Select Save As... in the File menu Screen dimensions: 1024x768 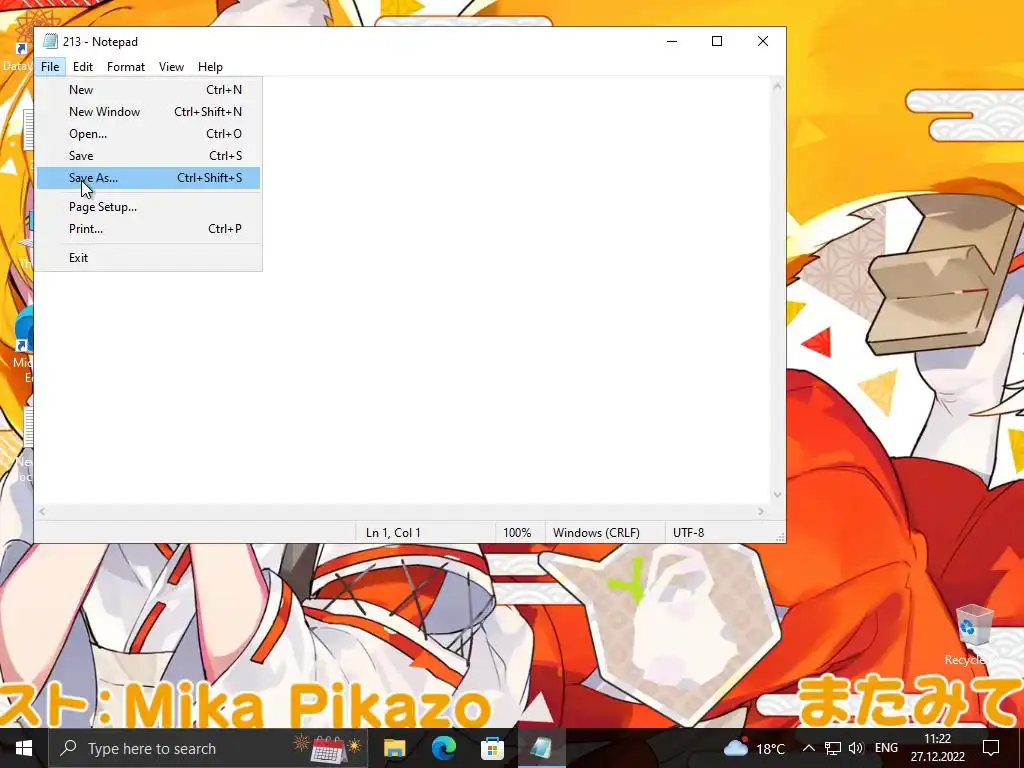click(x=148, y=178)
